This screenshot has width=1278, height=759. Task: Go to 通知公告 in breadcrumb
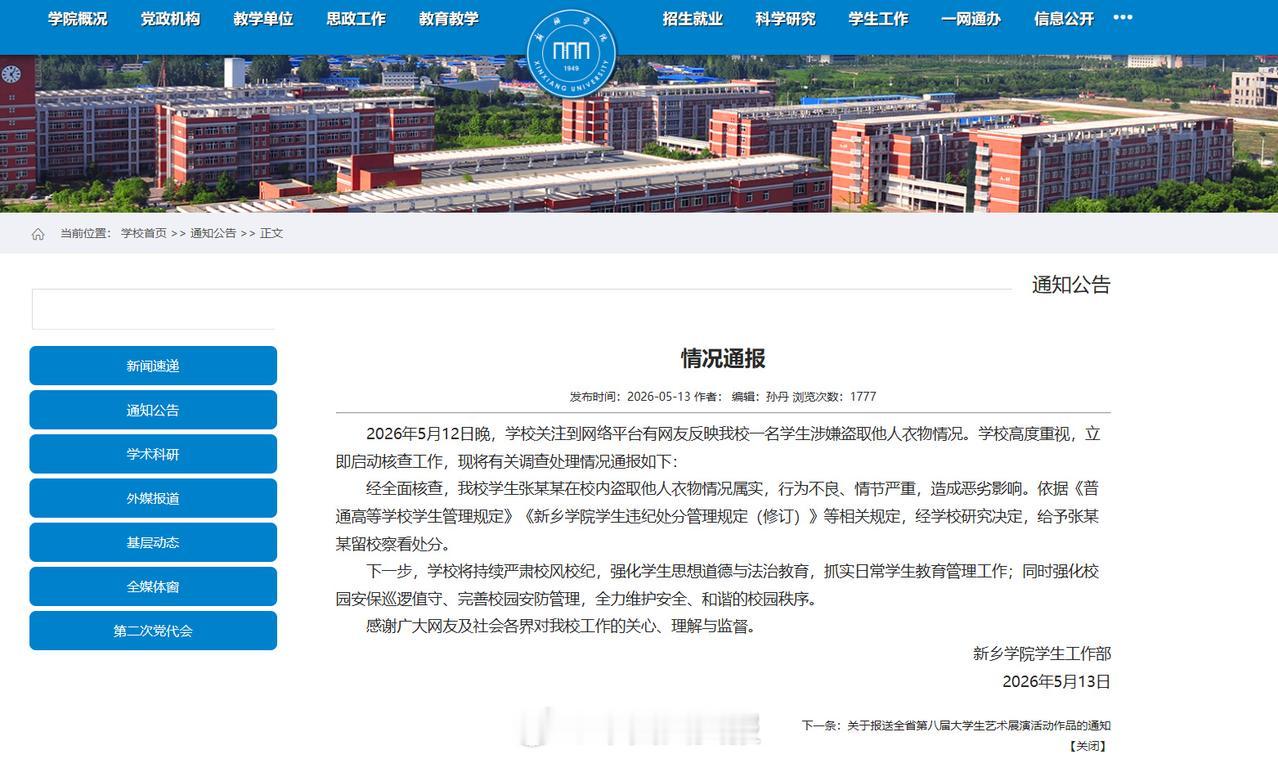point(213,233)
